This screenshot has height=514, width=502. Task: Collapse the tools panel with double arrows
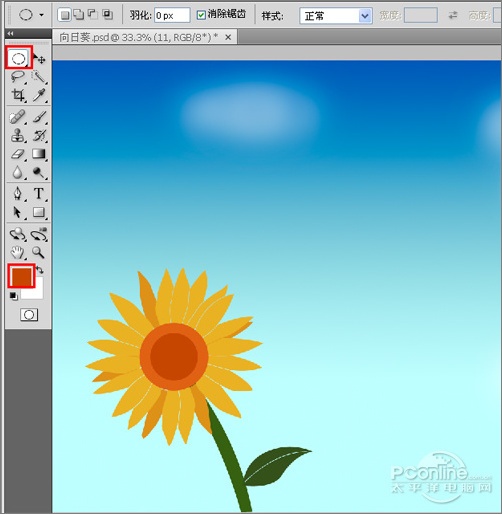(x=11, y=33)
